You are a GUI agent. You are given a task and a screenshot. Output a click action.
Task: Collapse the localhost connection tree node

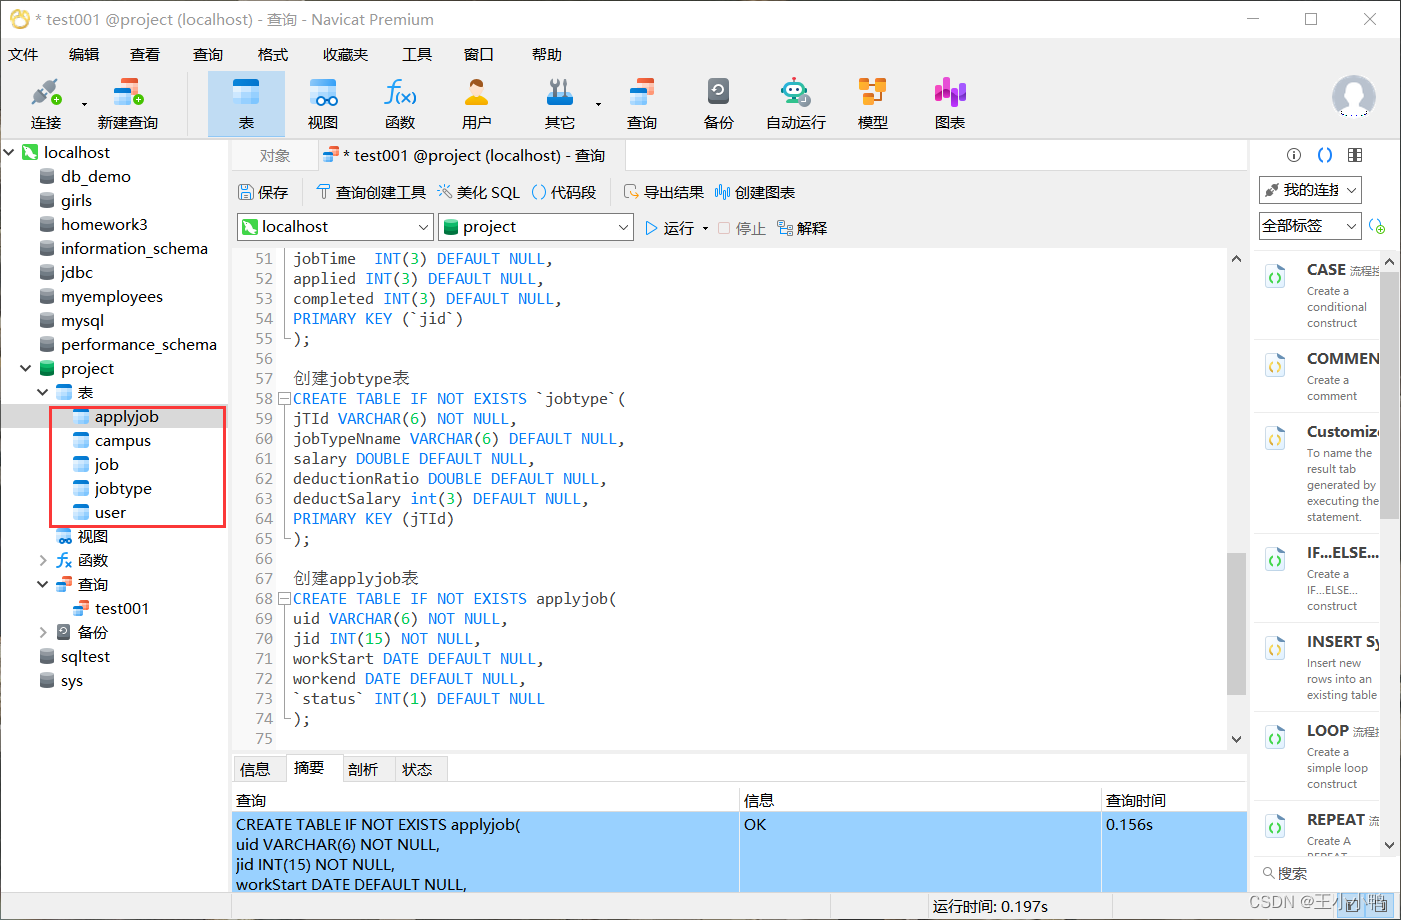pos(9,152)
